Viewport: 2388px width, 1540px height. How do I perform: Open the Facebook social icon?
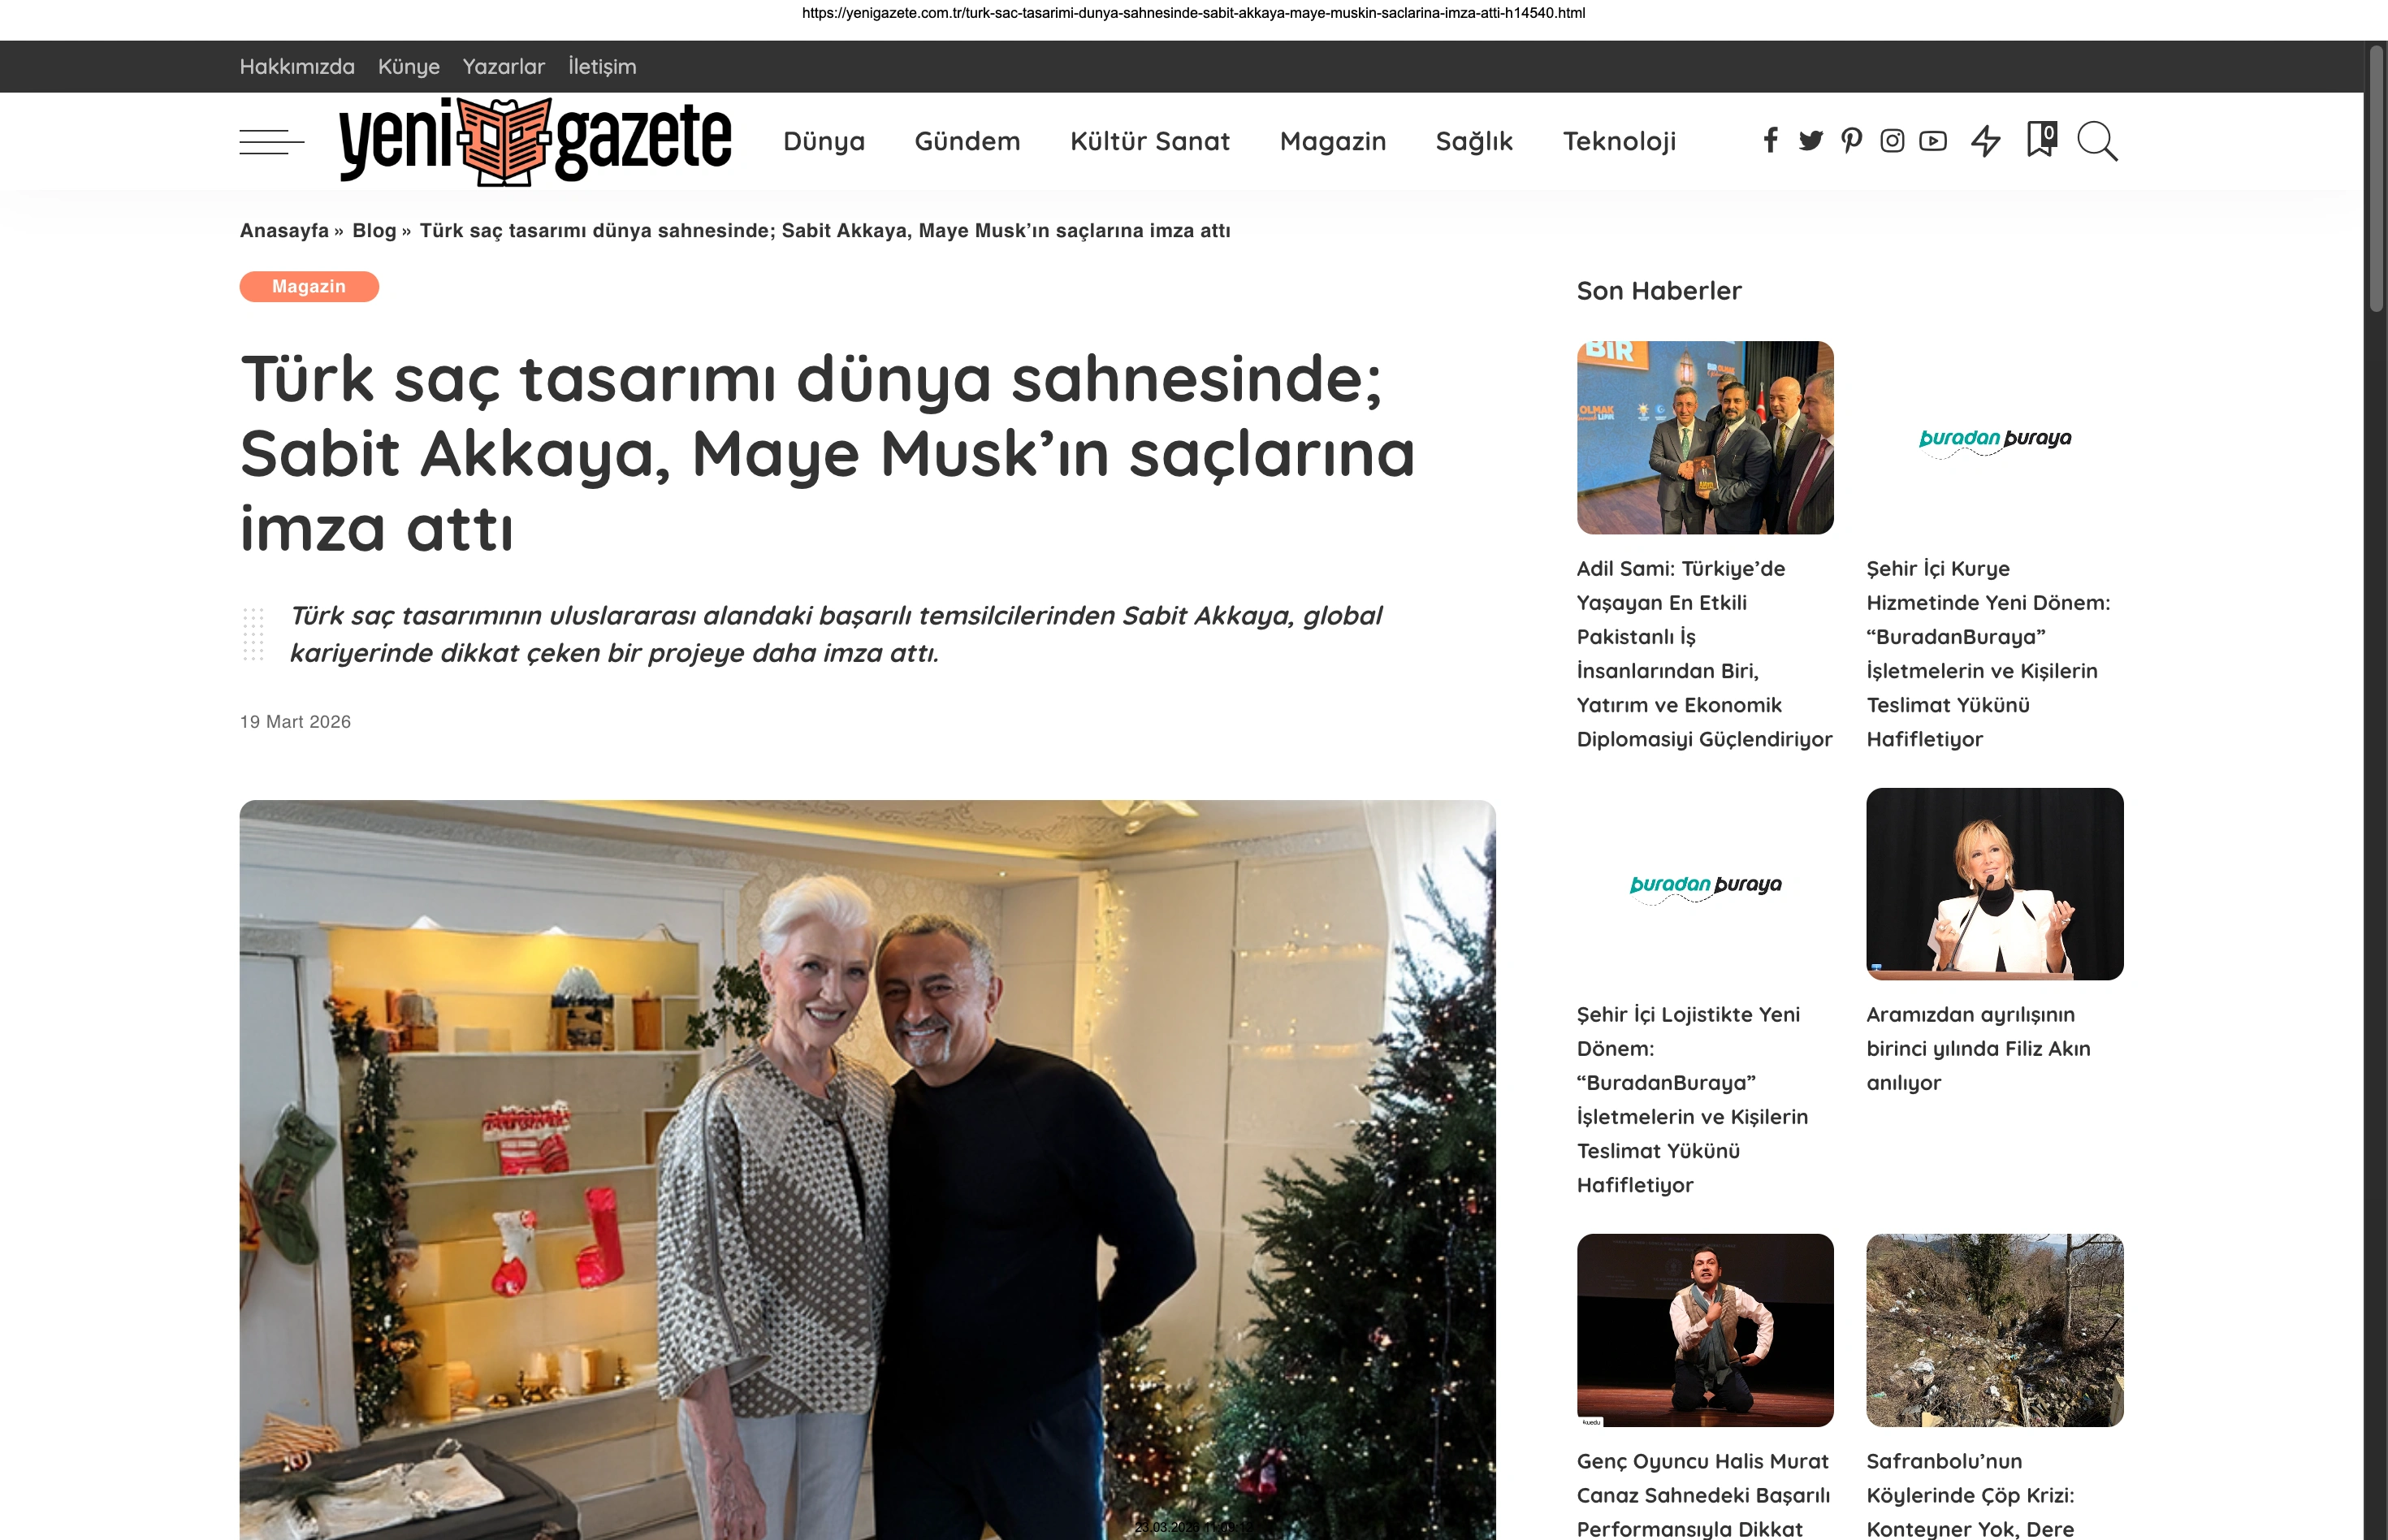[1770, 141]
